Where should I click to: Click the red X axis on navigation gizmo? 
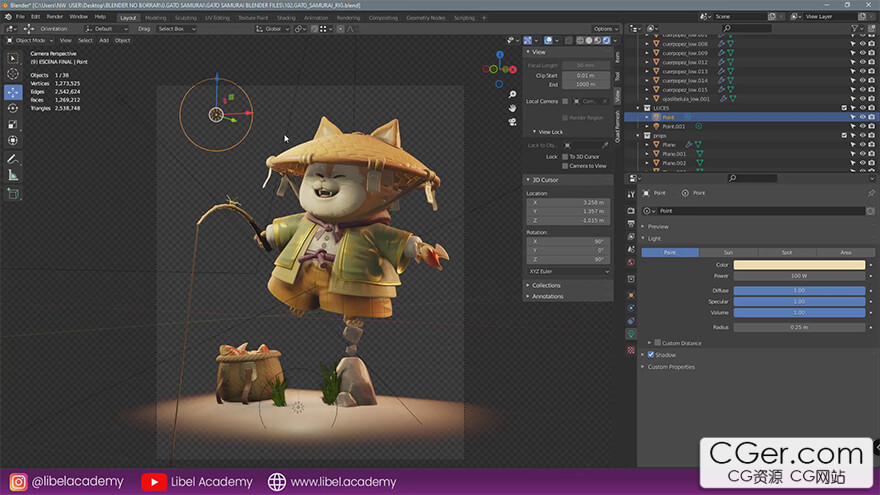tap(512, 70)
